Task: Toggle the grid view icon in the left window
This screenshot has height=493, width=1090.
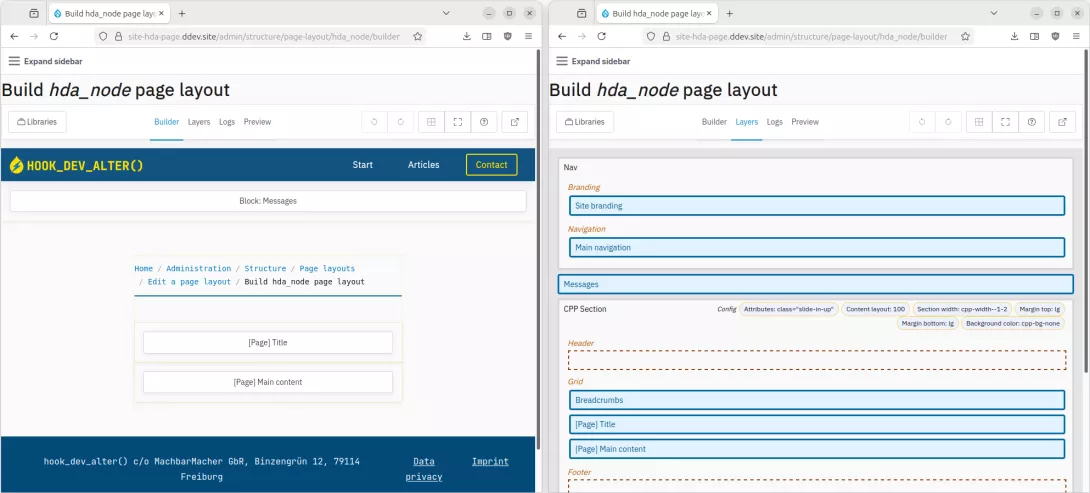Action: (431, 122)
